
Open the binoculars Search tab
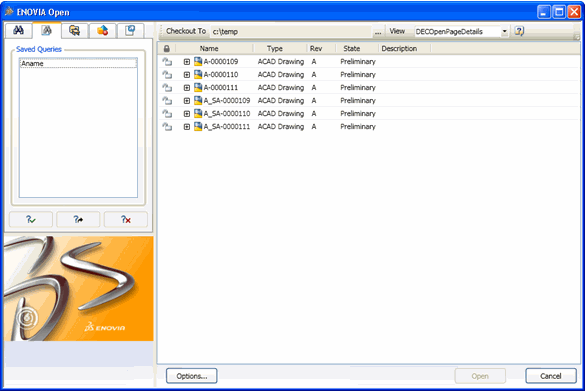coord(18,30)
